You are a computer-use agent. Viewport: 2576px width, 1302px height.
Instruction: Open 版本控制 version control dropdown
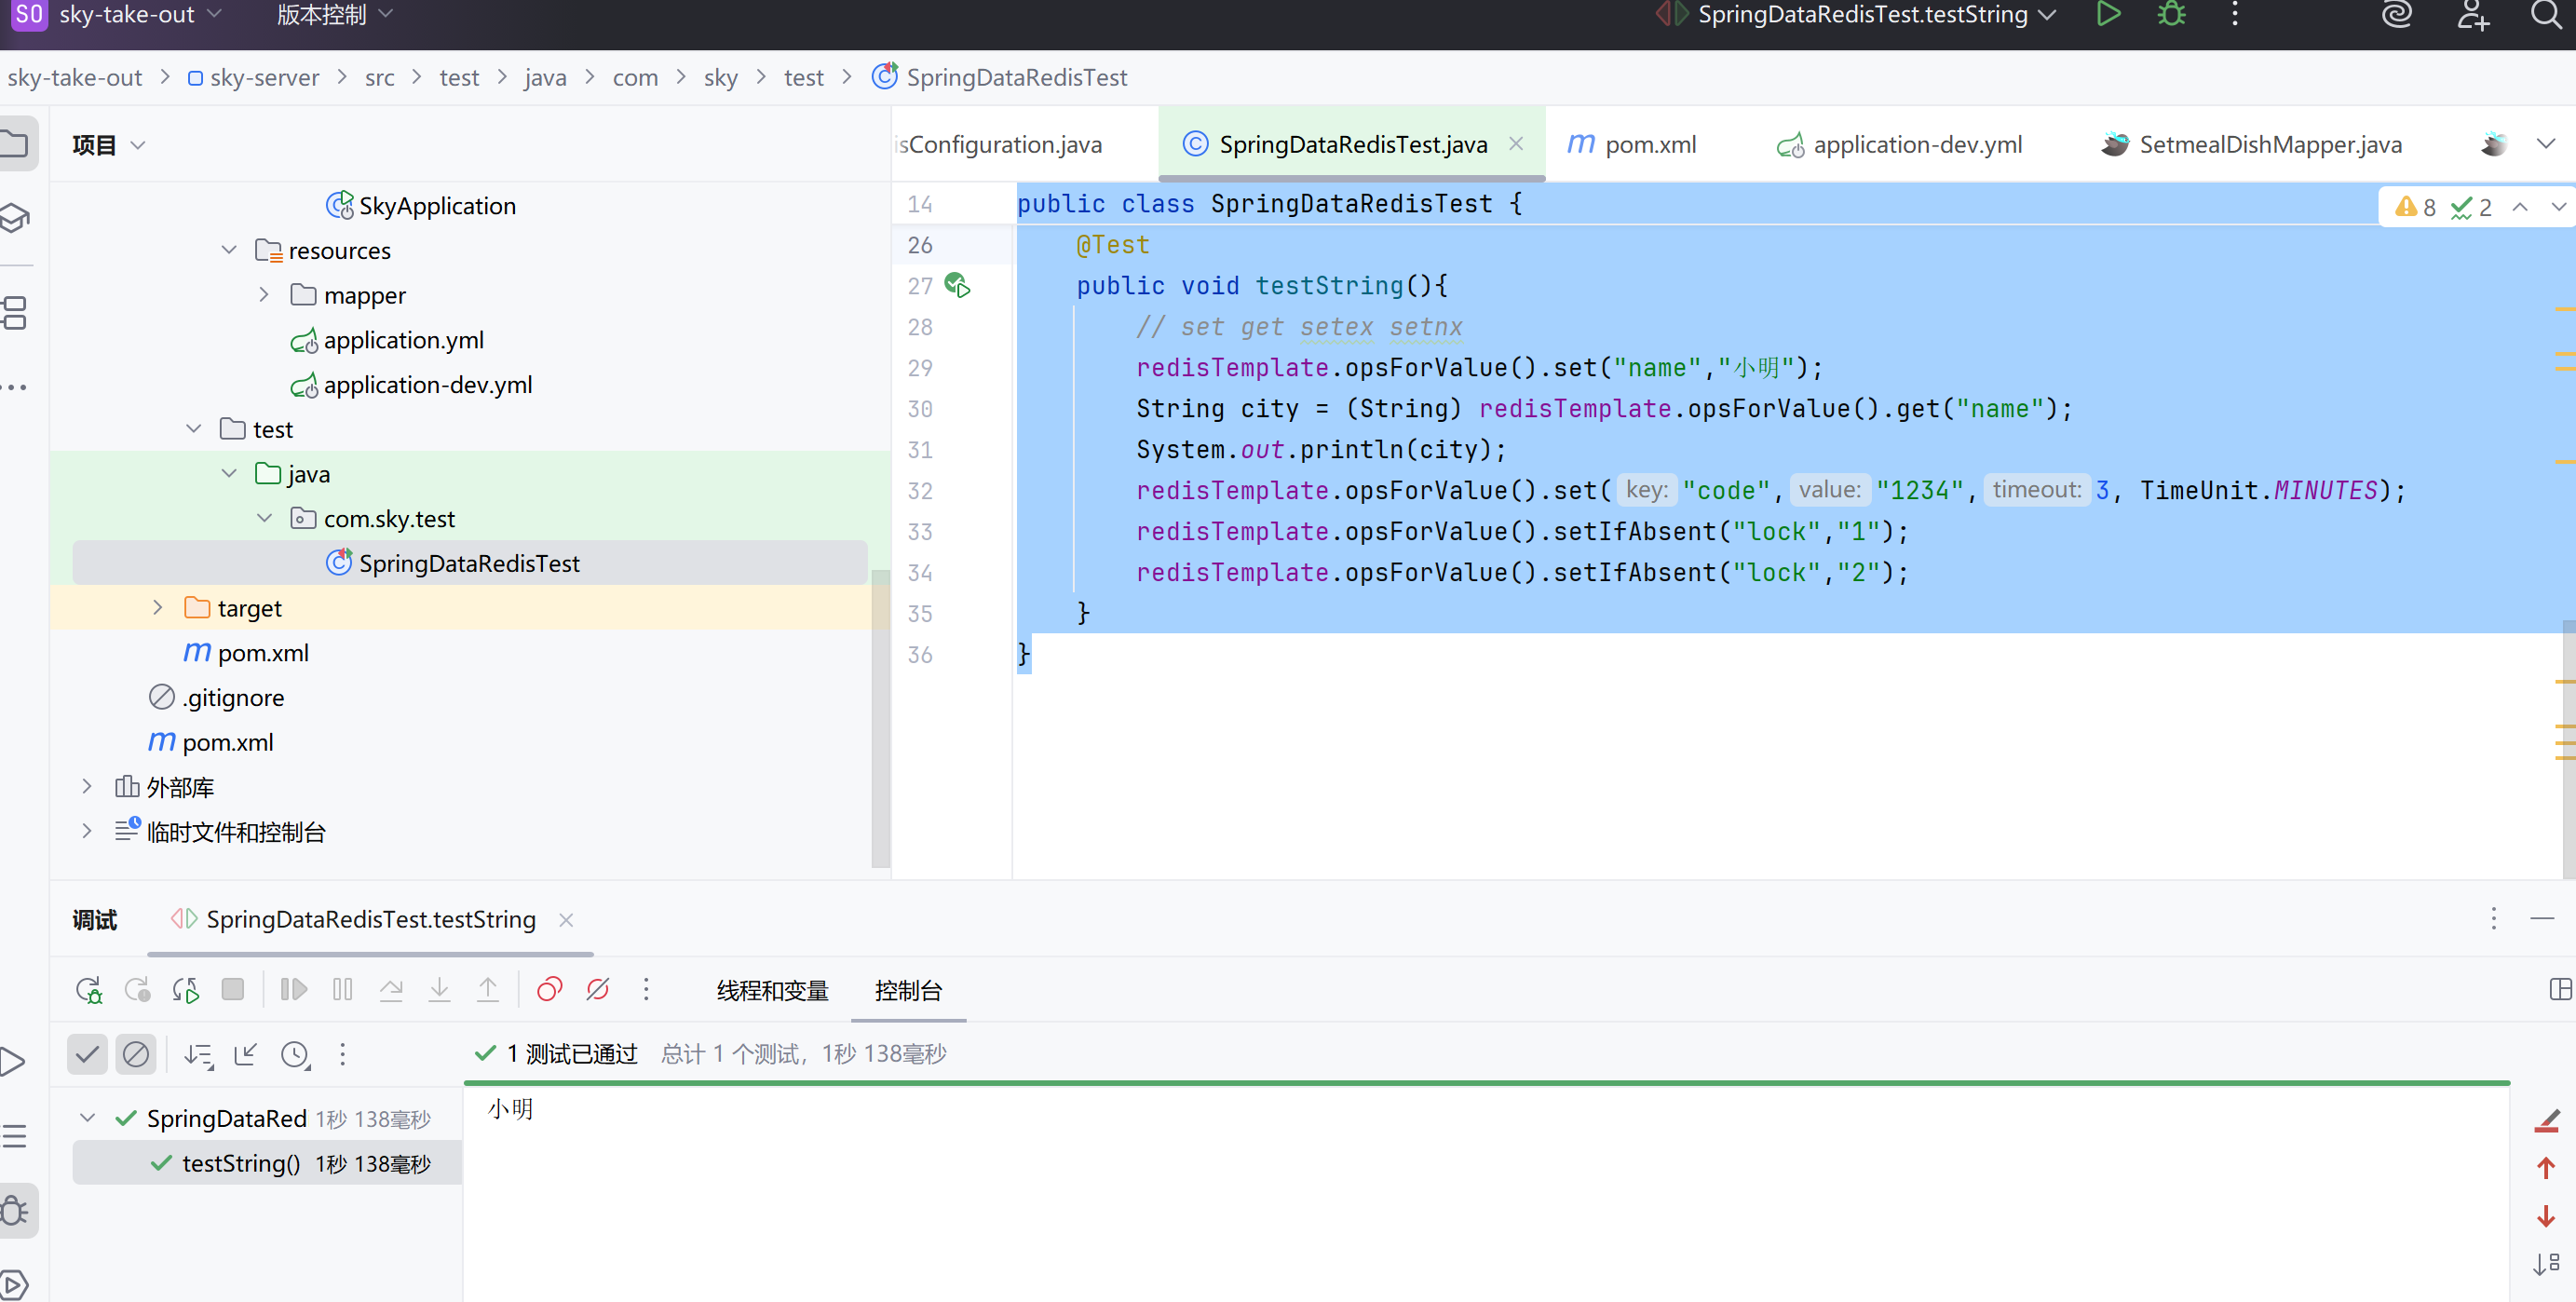pos(334,14)
